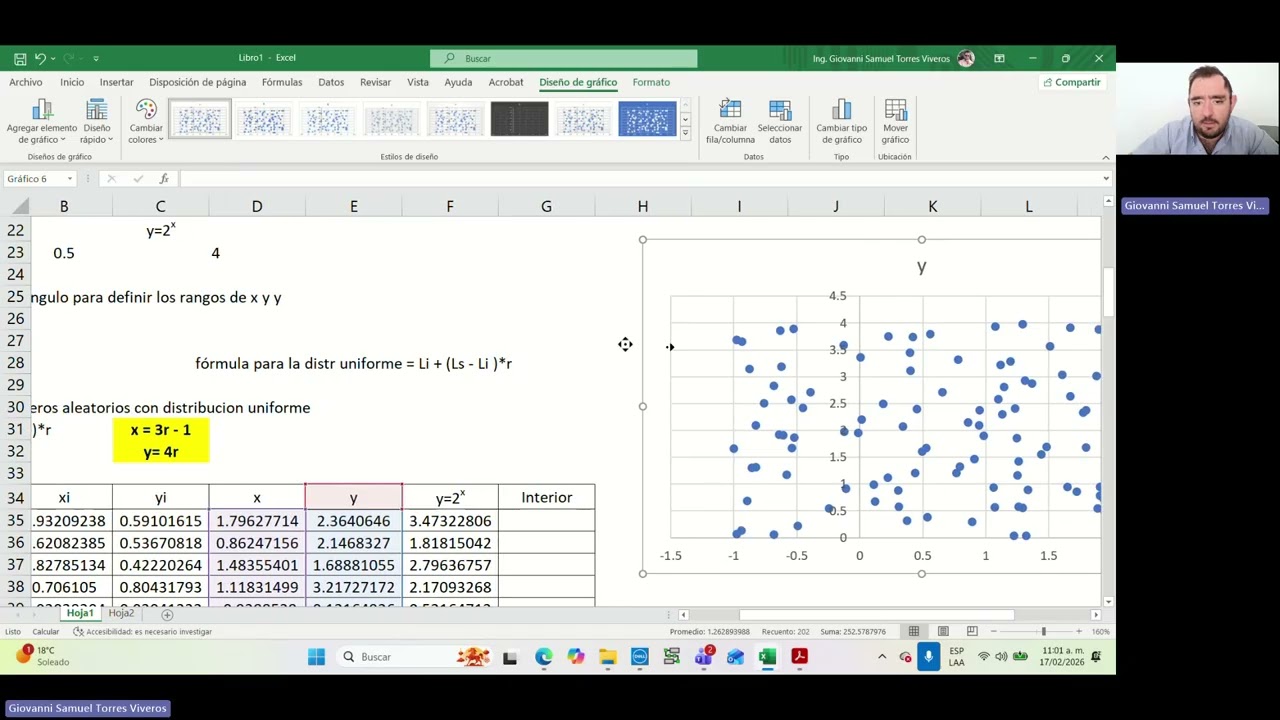Click the microphone icon in system tray
1280x720 pixels.
[928, 657]
